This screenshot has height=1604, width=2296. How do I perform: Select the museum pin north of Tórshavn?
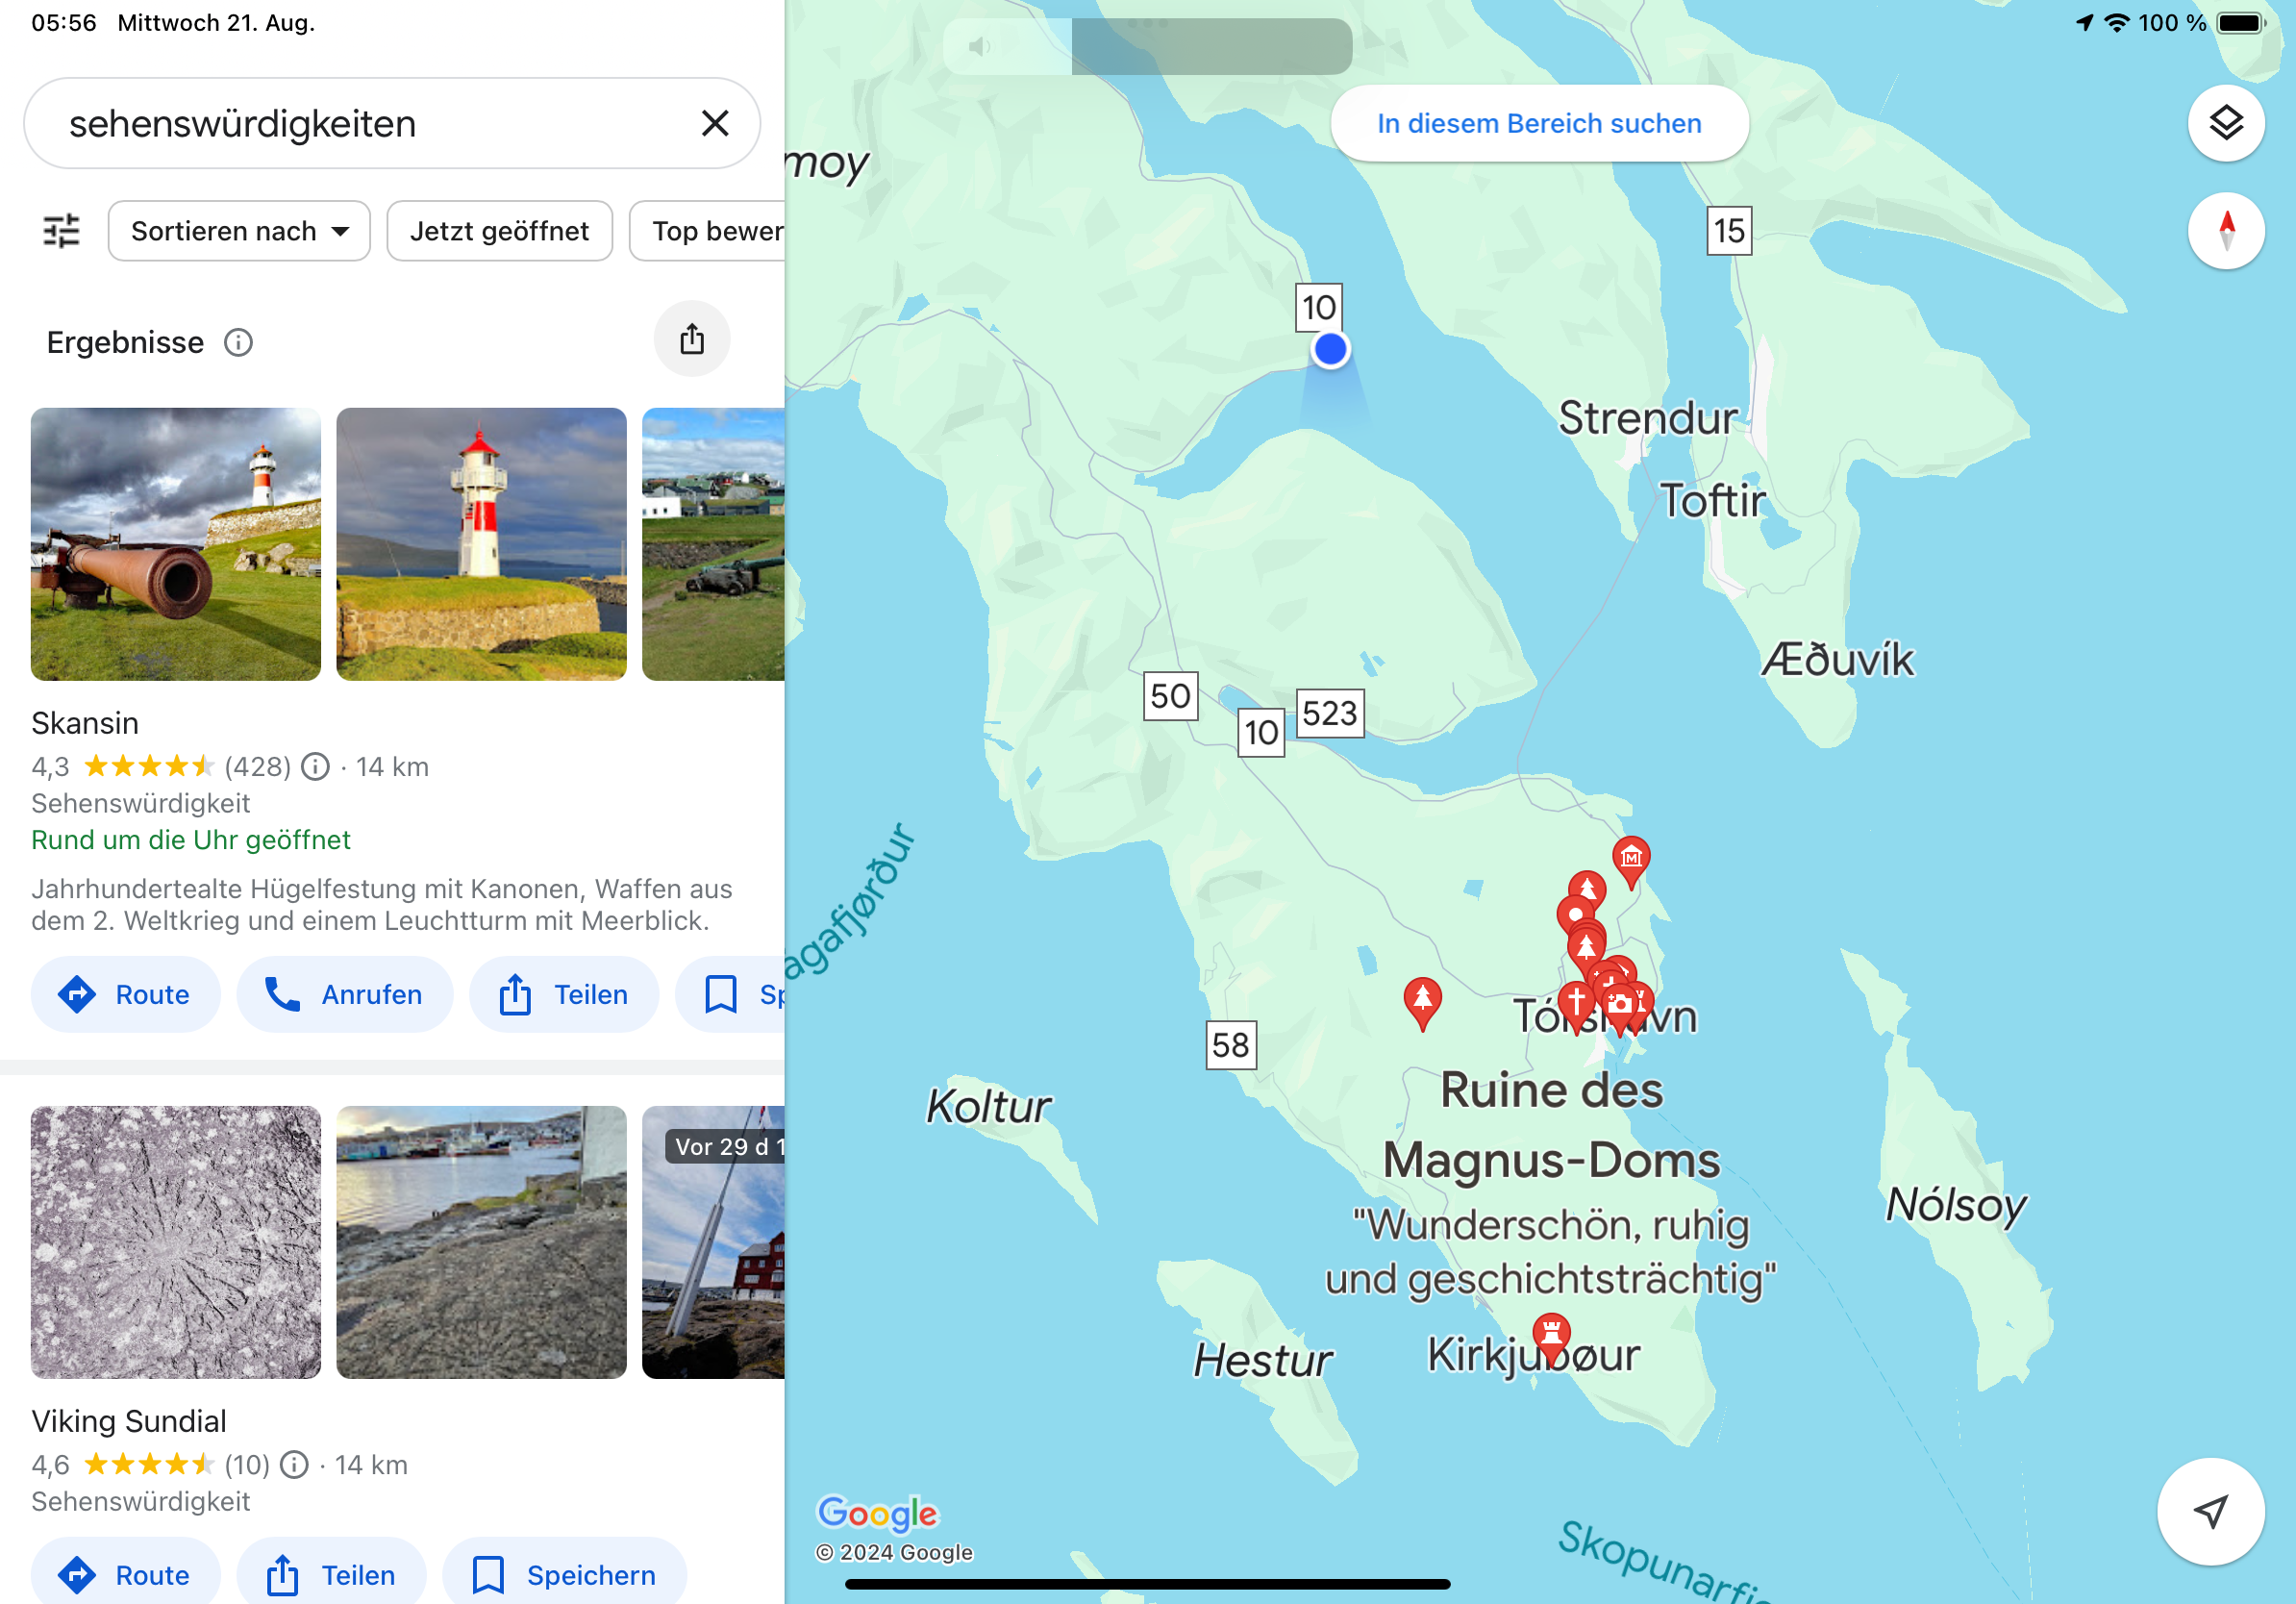click(x=1631, y=859)
